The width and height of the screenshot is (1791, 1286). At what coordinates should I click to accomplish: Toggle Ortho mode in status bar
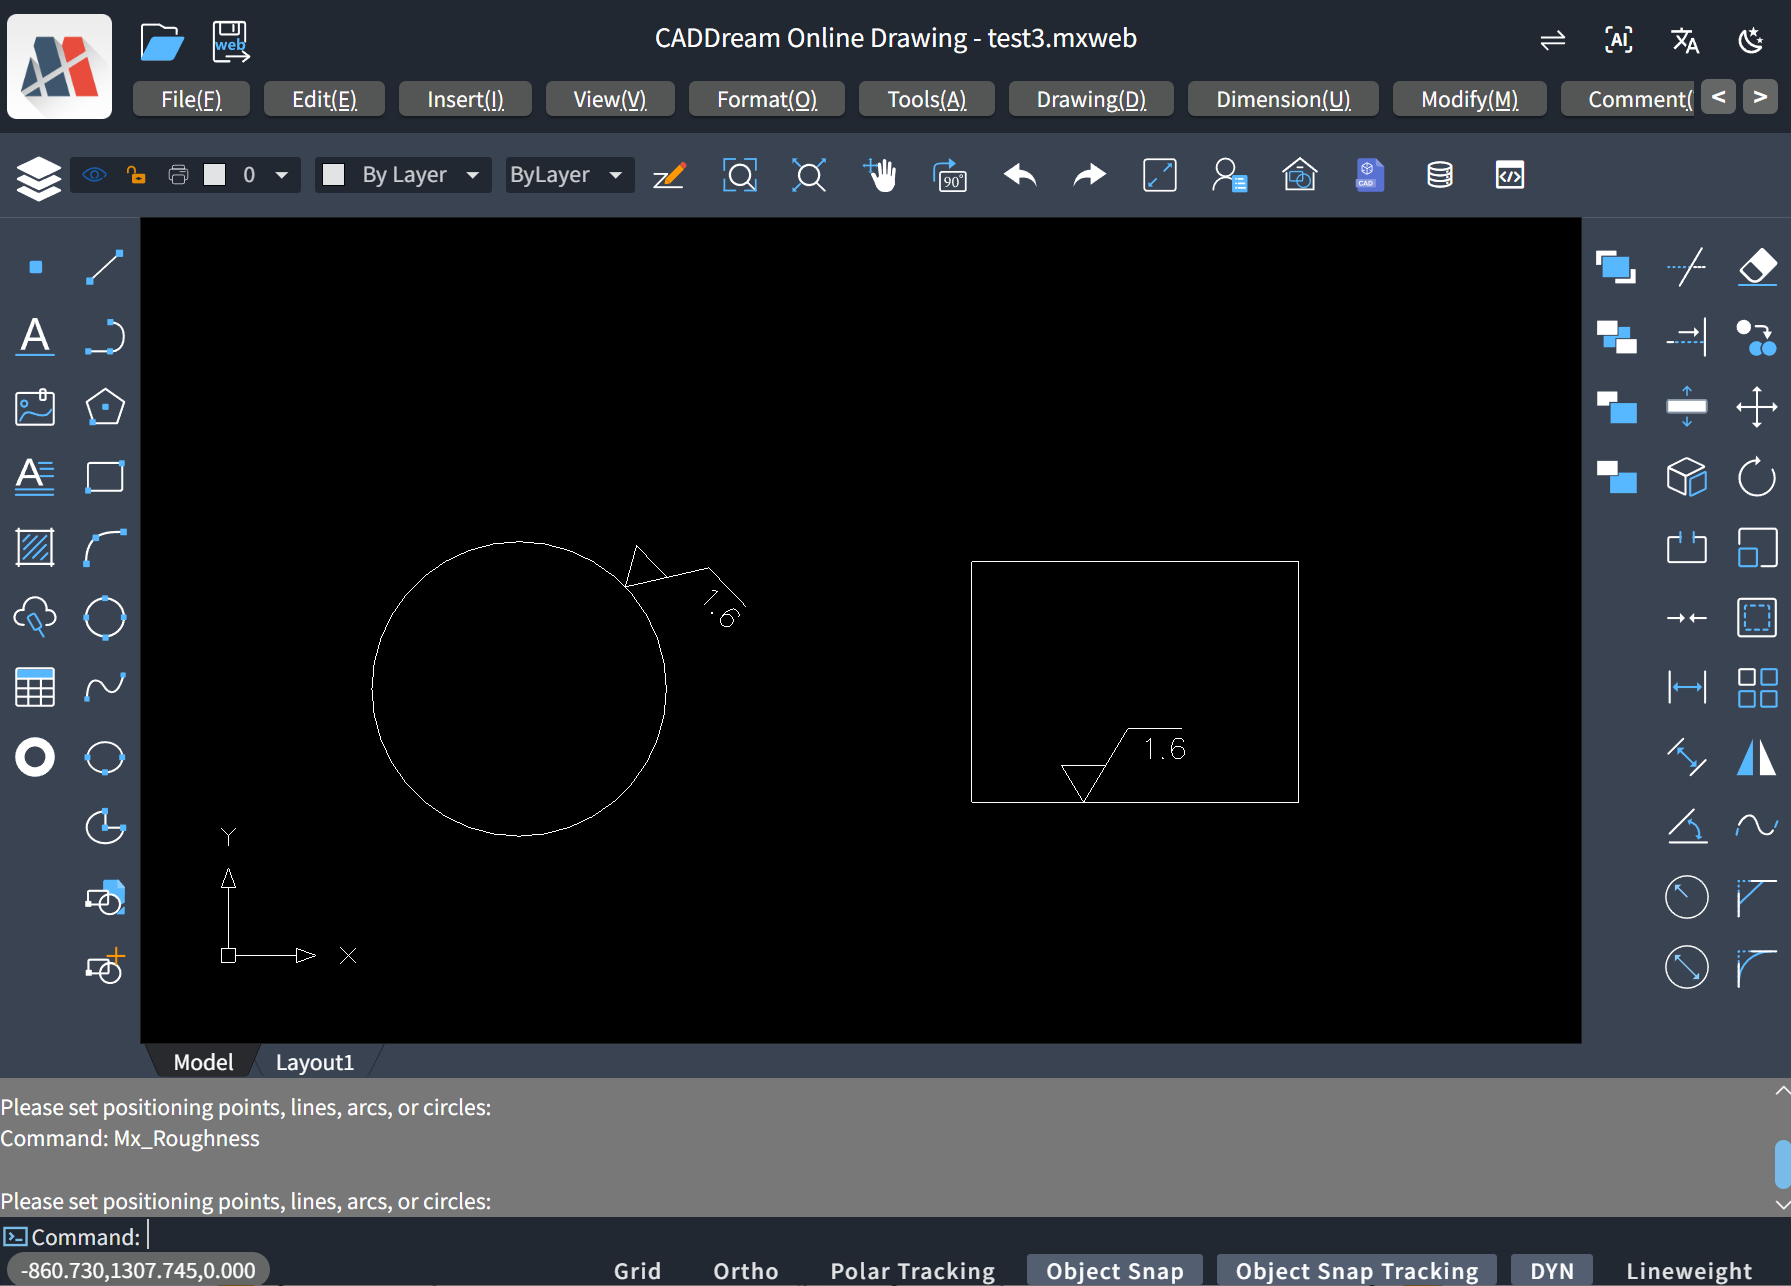point(745,1270)
